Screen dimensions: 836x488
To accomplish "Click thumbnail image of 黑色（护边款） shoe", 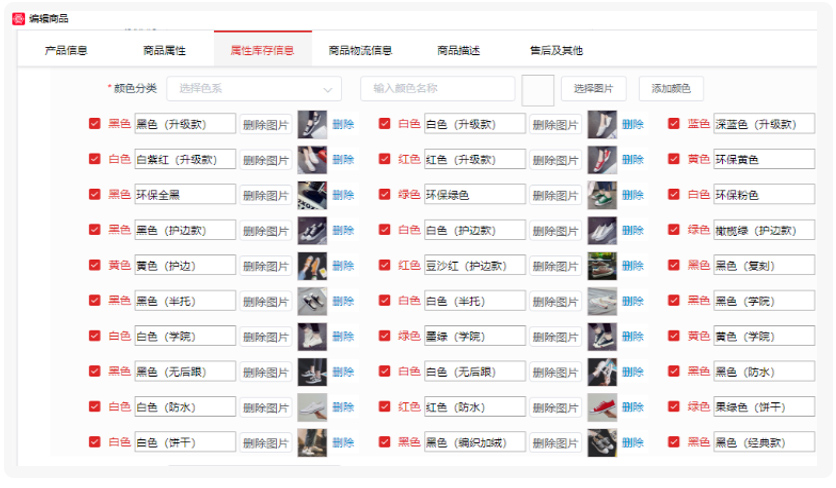I will coord(312,230).
